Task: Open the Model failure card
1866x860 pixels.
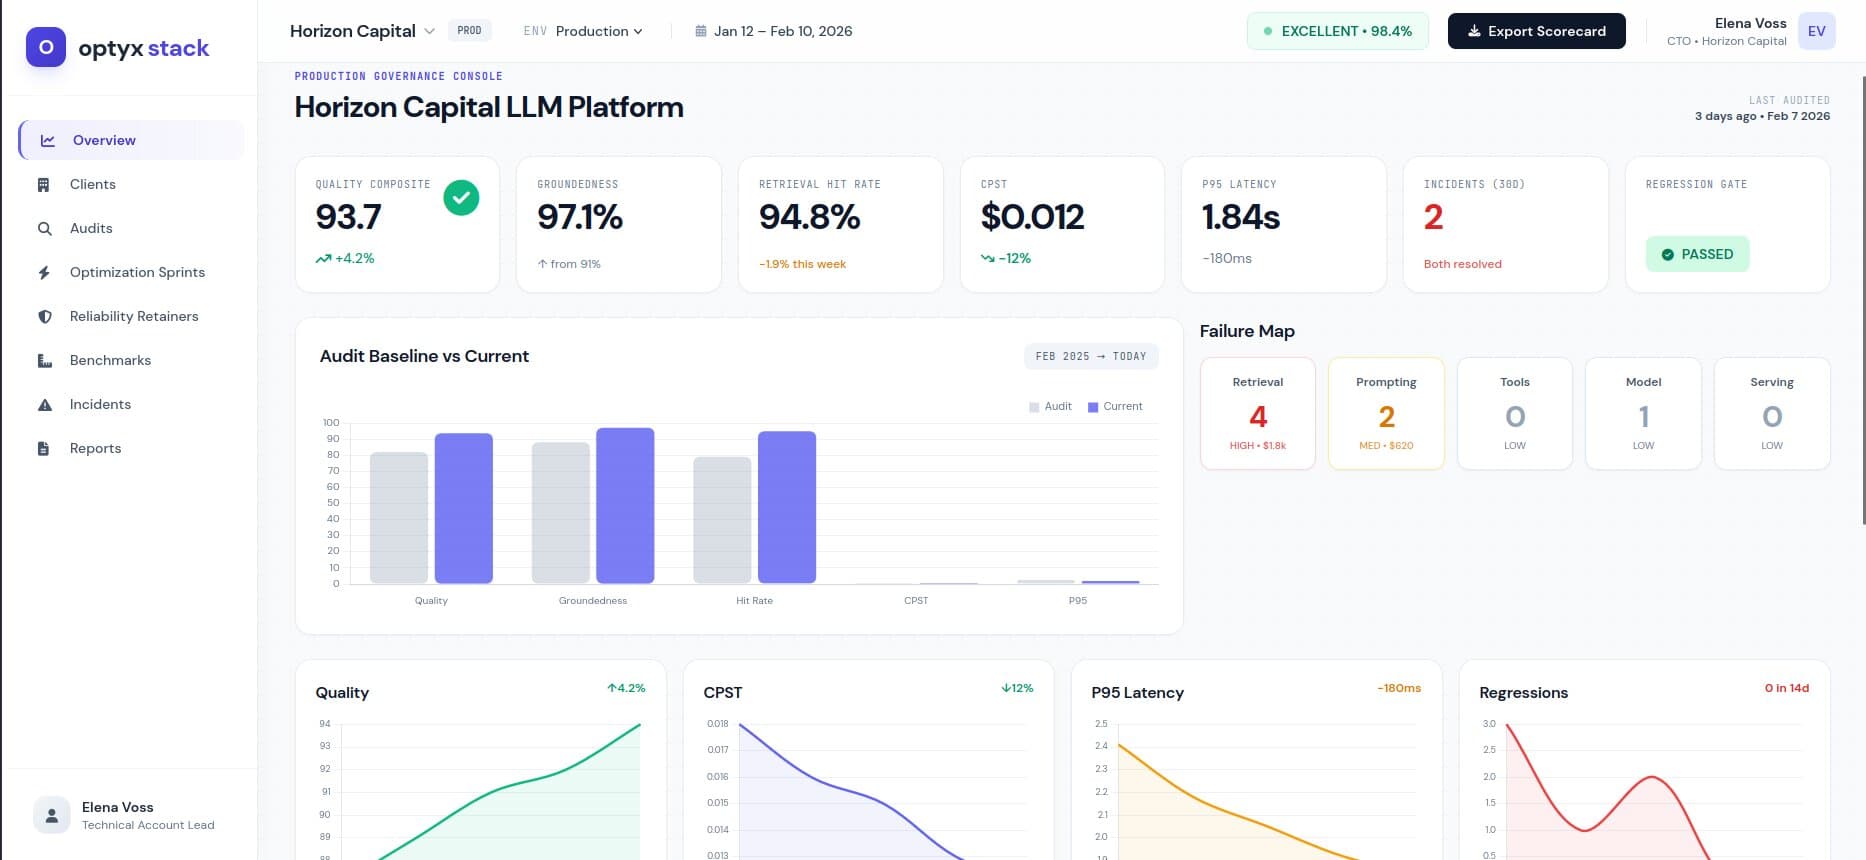Action: (x=1643, y=413)
